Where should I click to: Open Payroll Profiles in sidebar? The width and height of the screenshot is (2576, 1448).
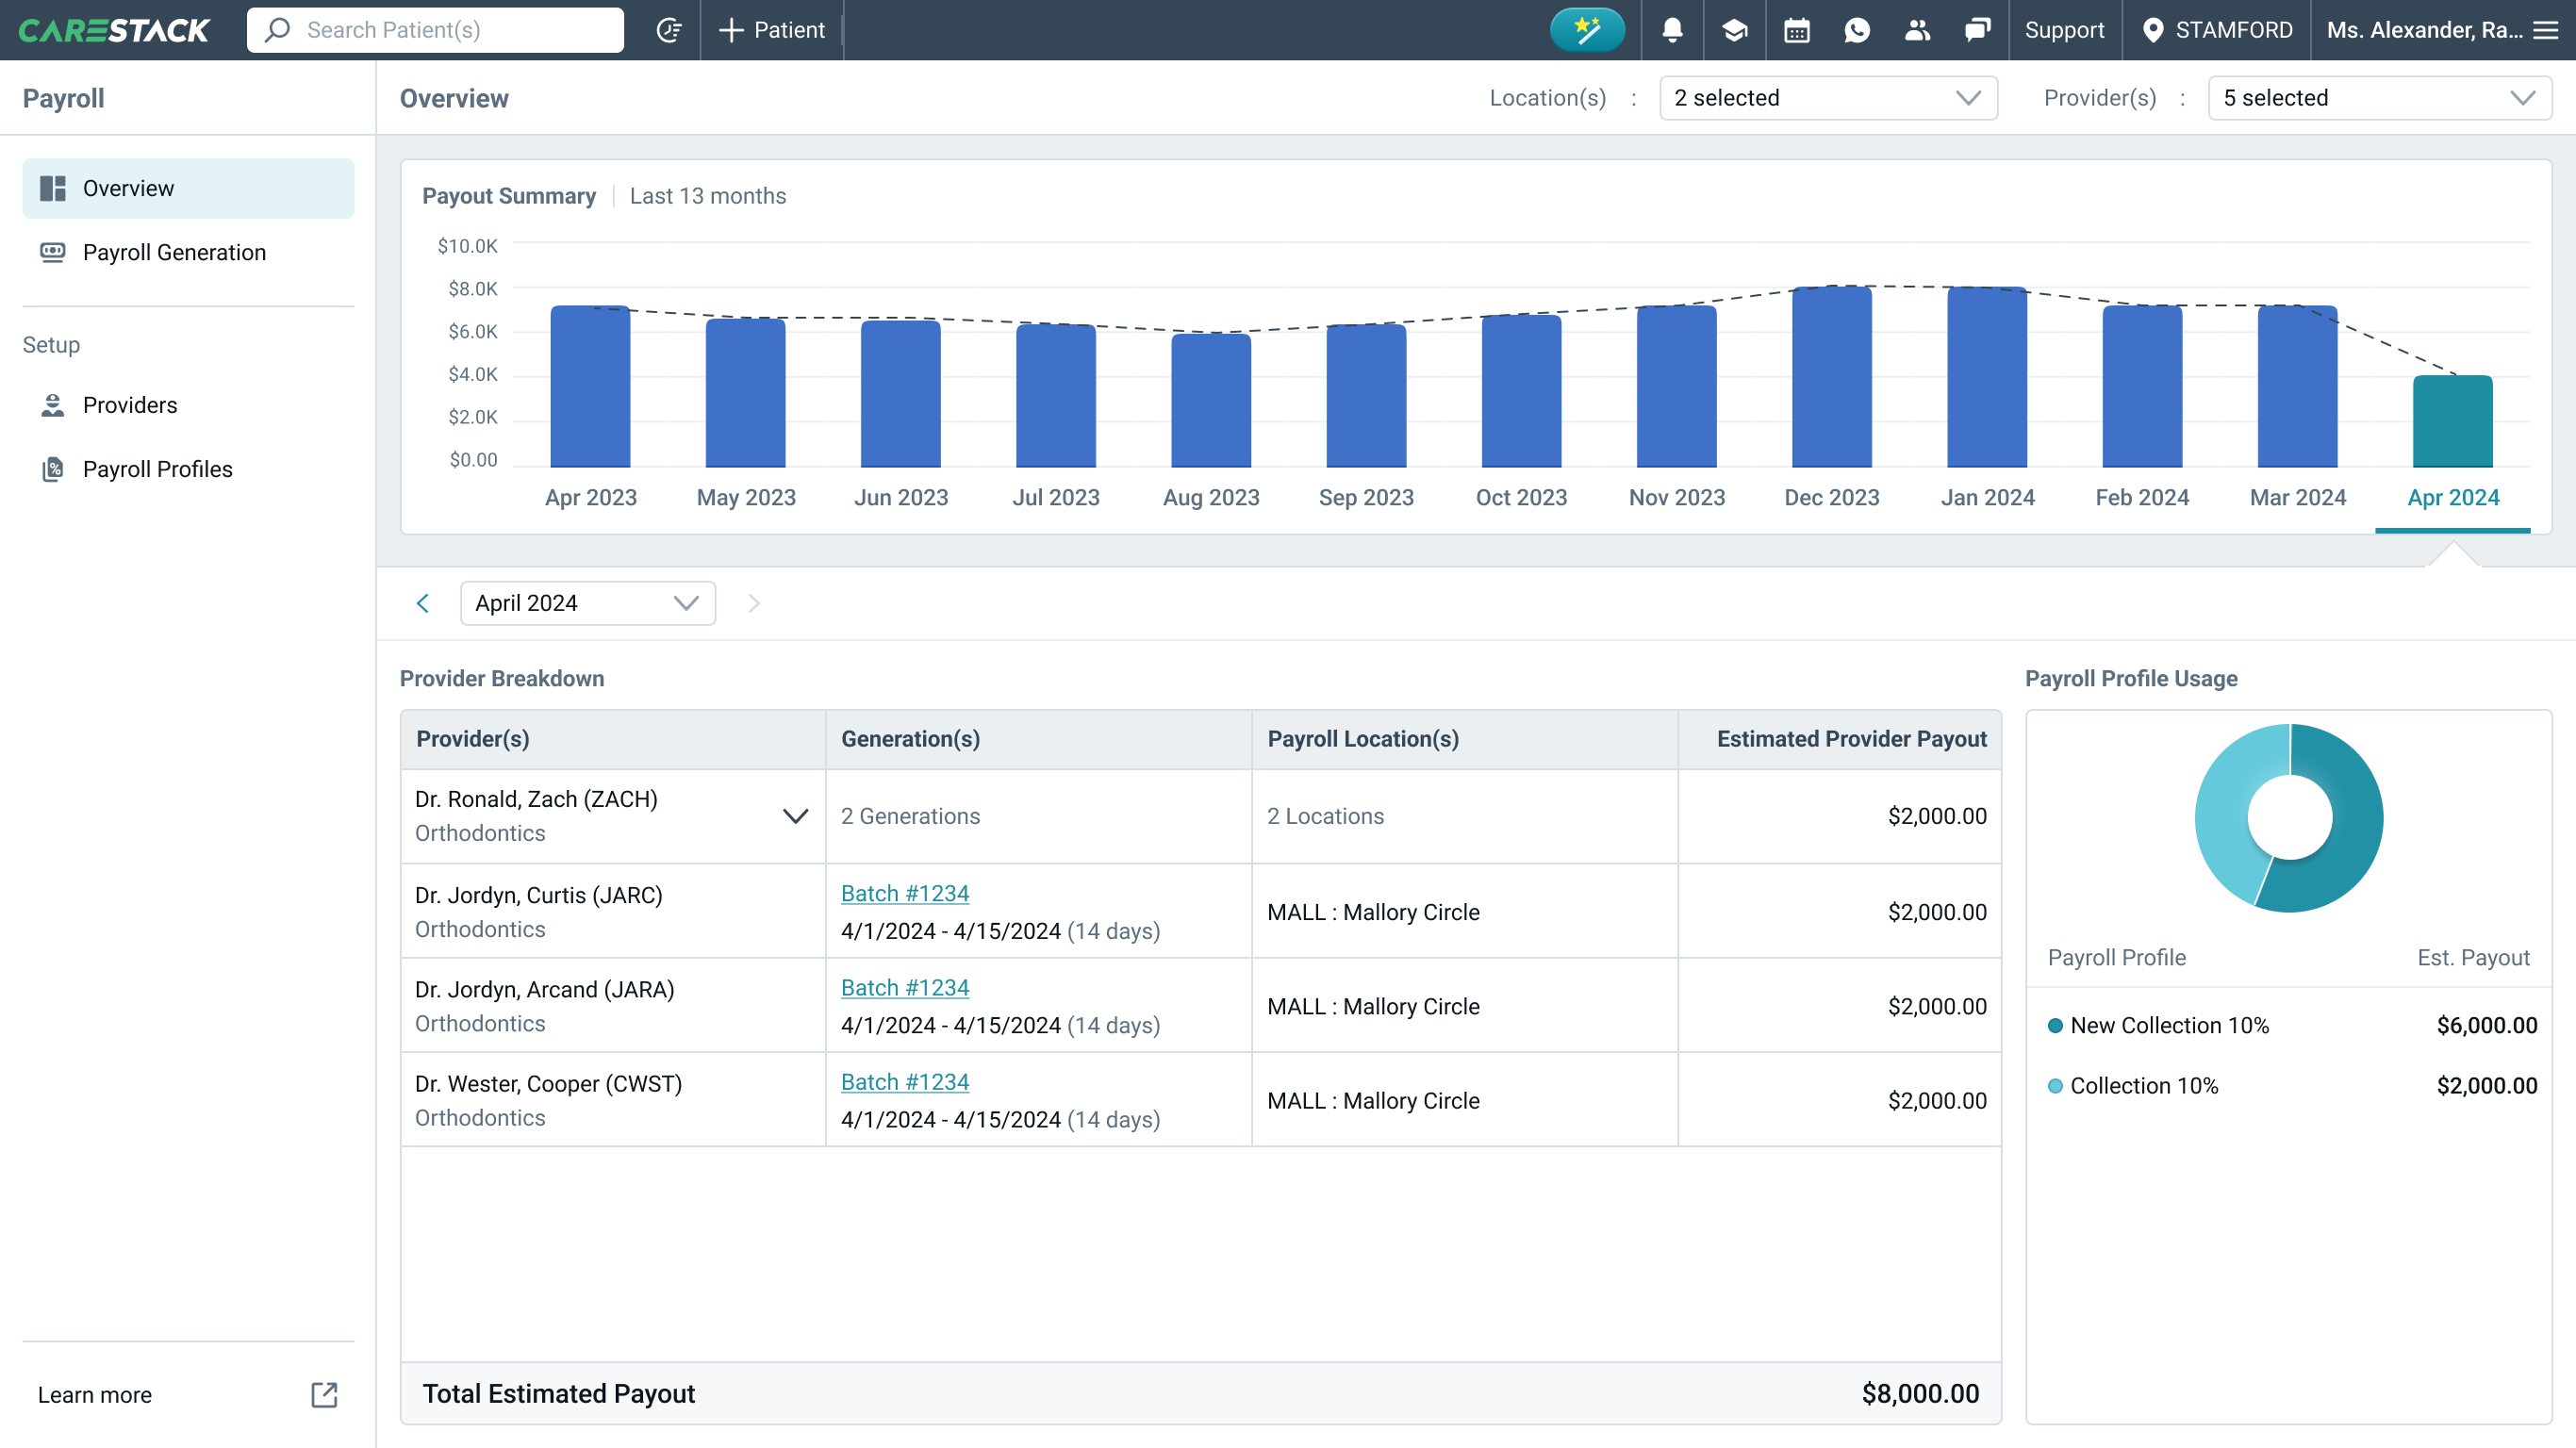tap(188, 469)
